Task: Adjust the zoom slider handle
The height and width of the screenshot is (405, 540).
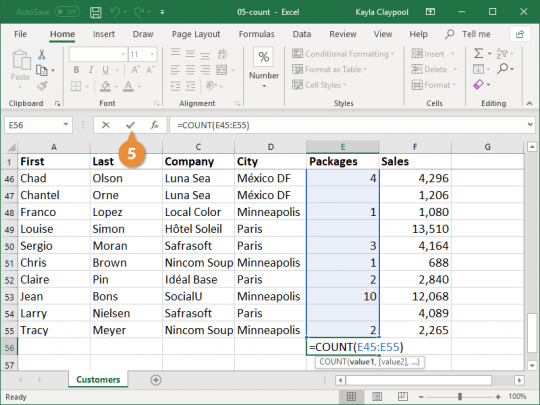Action: 460,396
